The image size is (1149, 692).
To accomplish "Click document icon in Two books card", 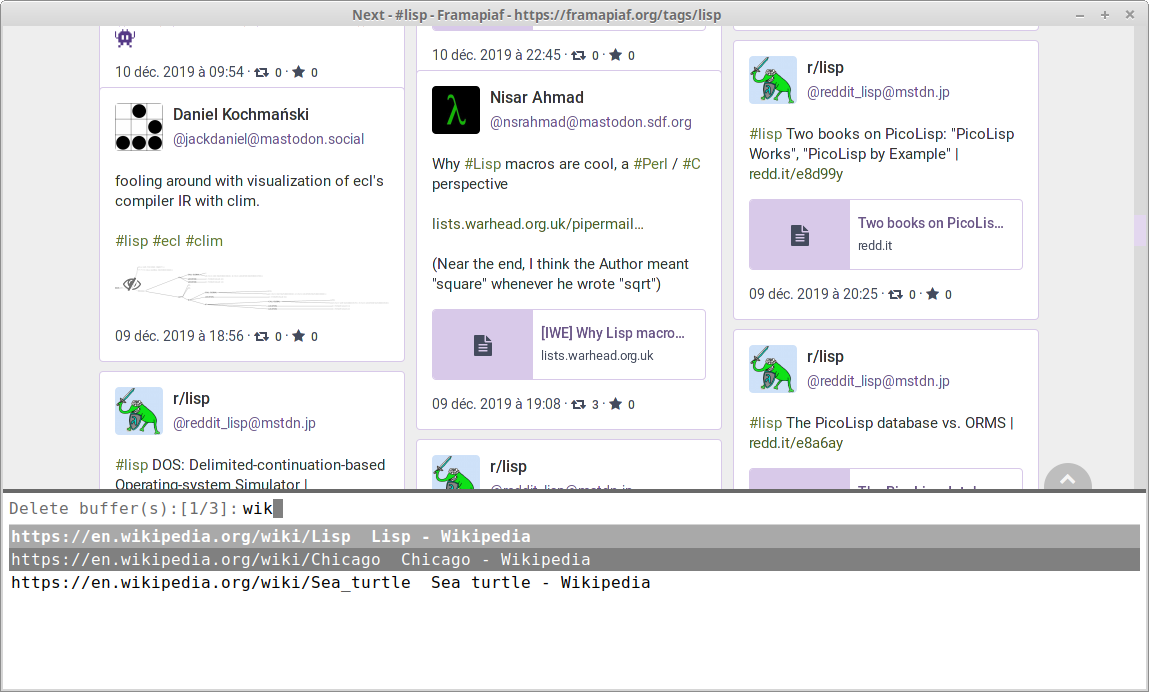I will tap(800, 235).
